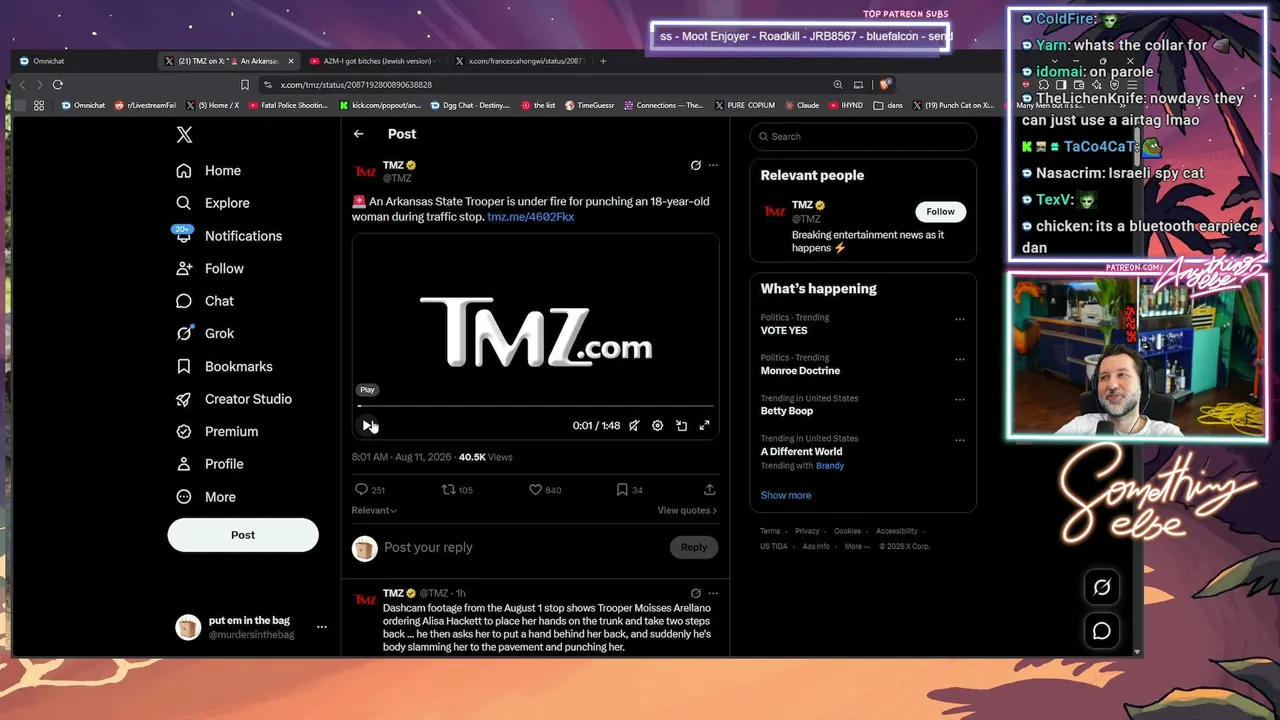
Task: Click the X logo in the sidebar
Action: click(x=184, y=135)
